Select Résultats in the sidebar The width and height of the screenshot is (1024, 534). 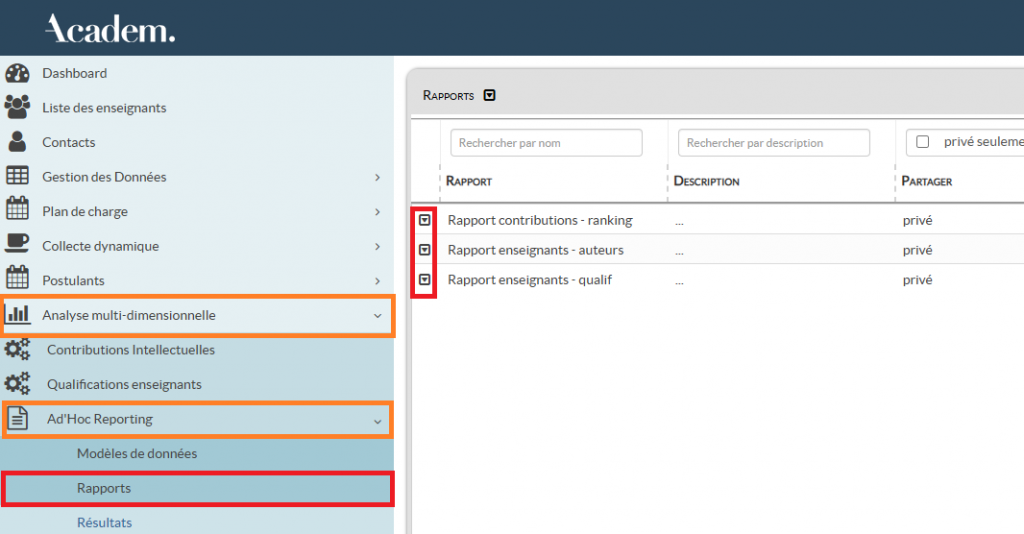tap(104, 523)
